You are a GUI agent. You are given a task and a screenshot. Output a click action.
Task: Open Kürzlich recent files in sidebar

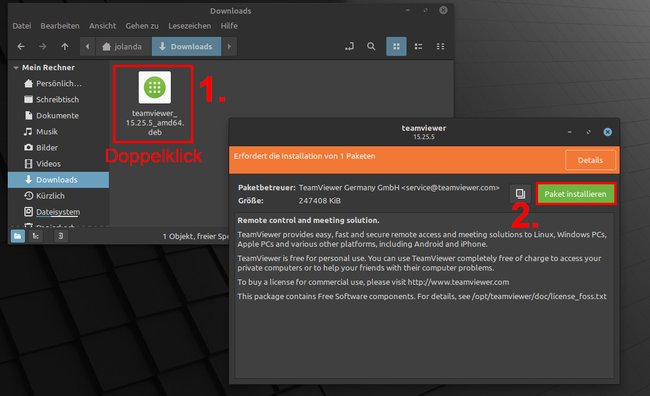coord(58,196)
